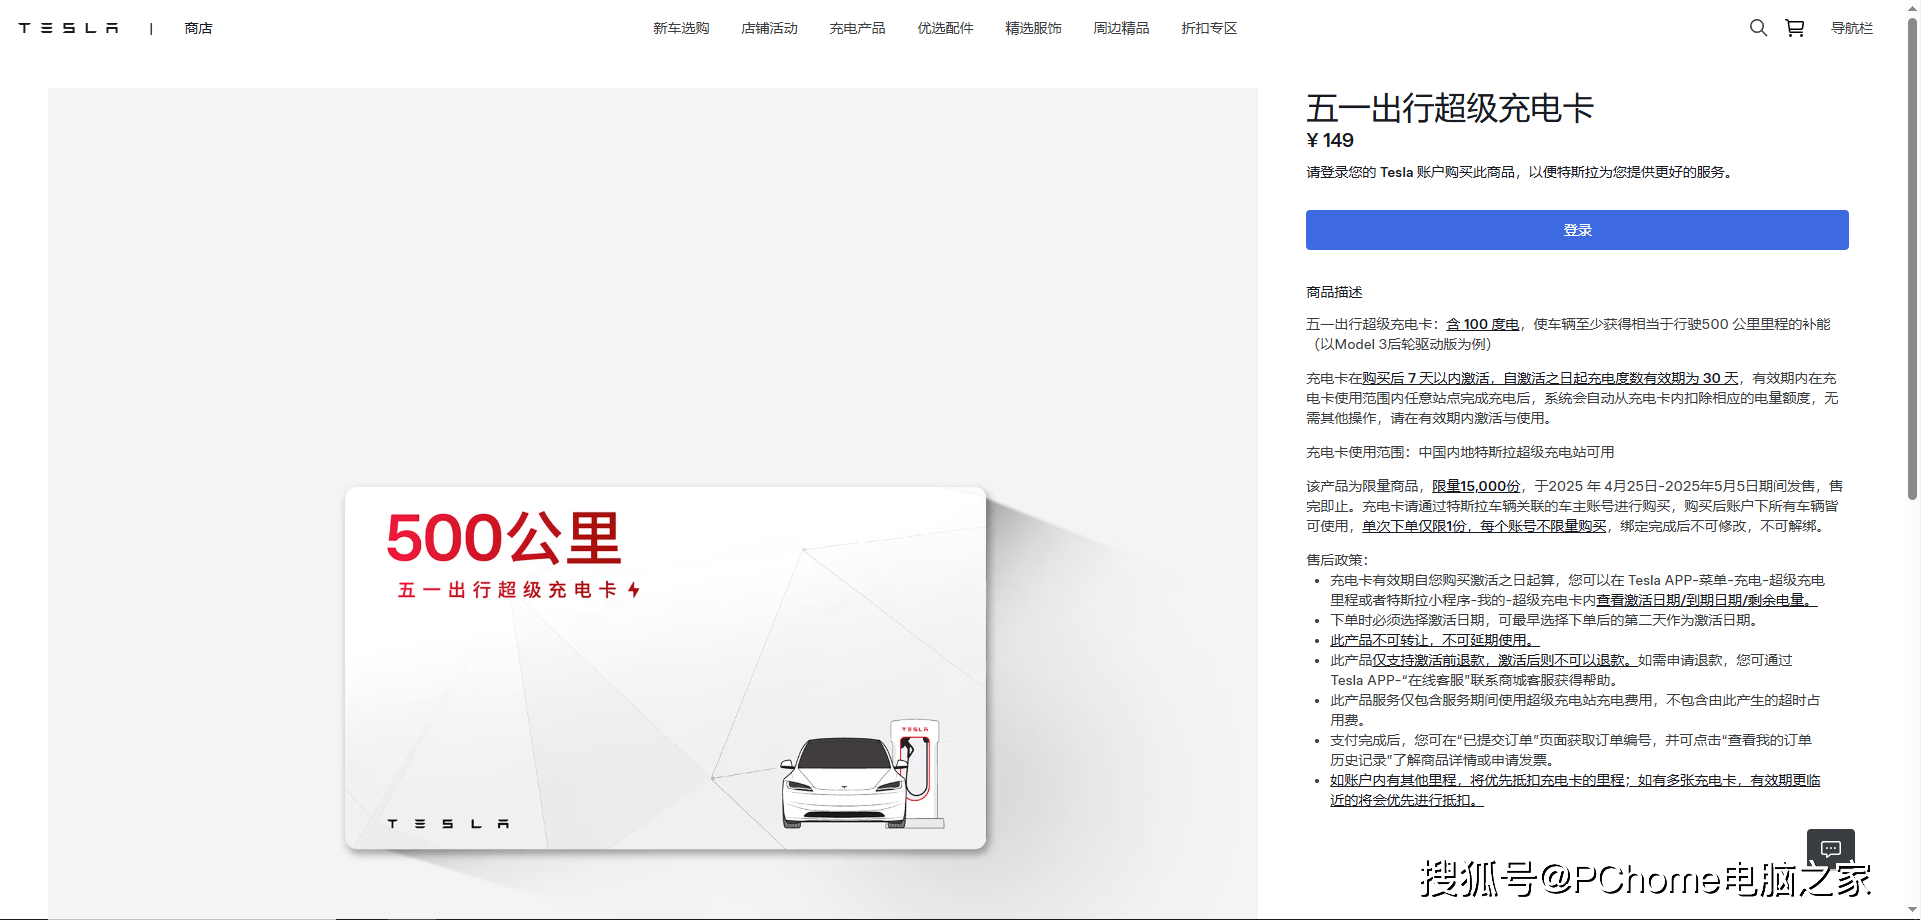The image size is (1921, 920).
Task: Click the underlined 限量15,000份 text
Action: pos(1476,486)
